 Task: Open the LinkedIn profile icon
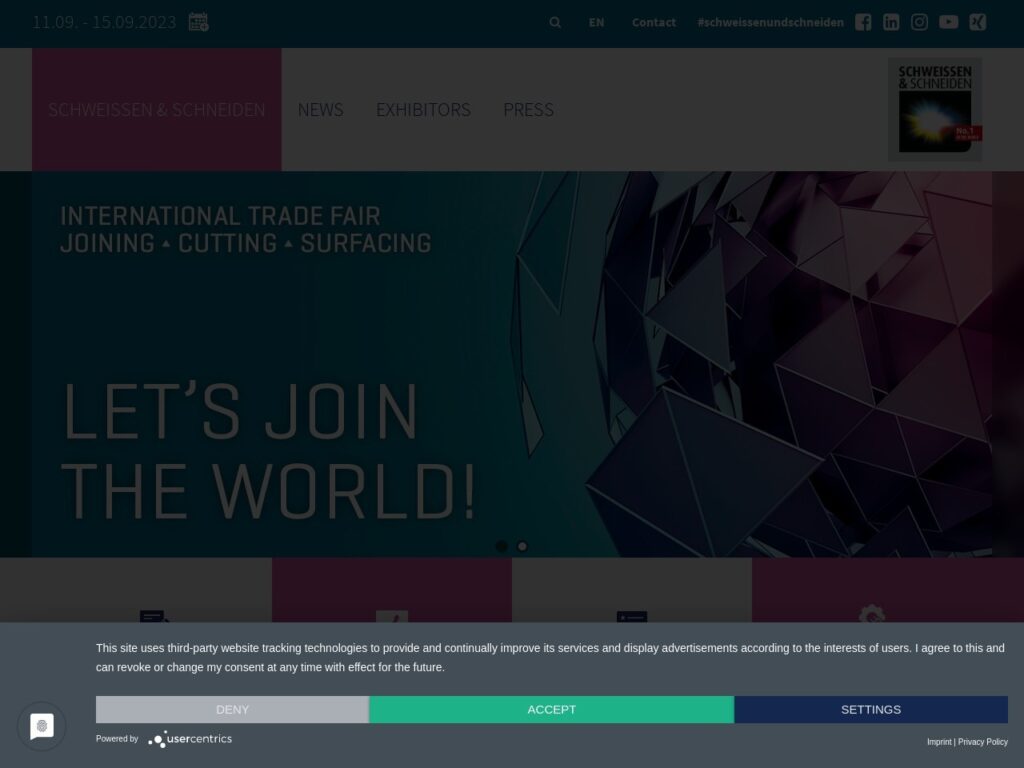(891, 22)
